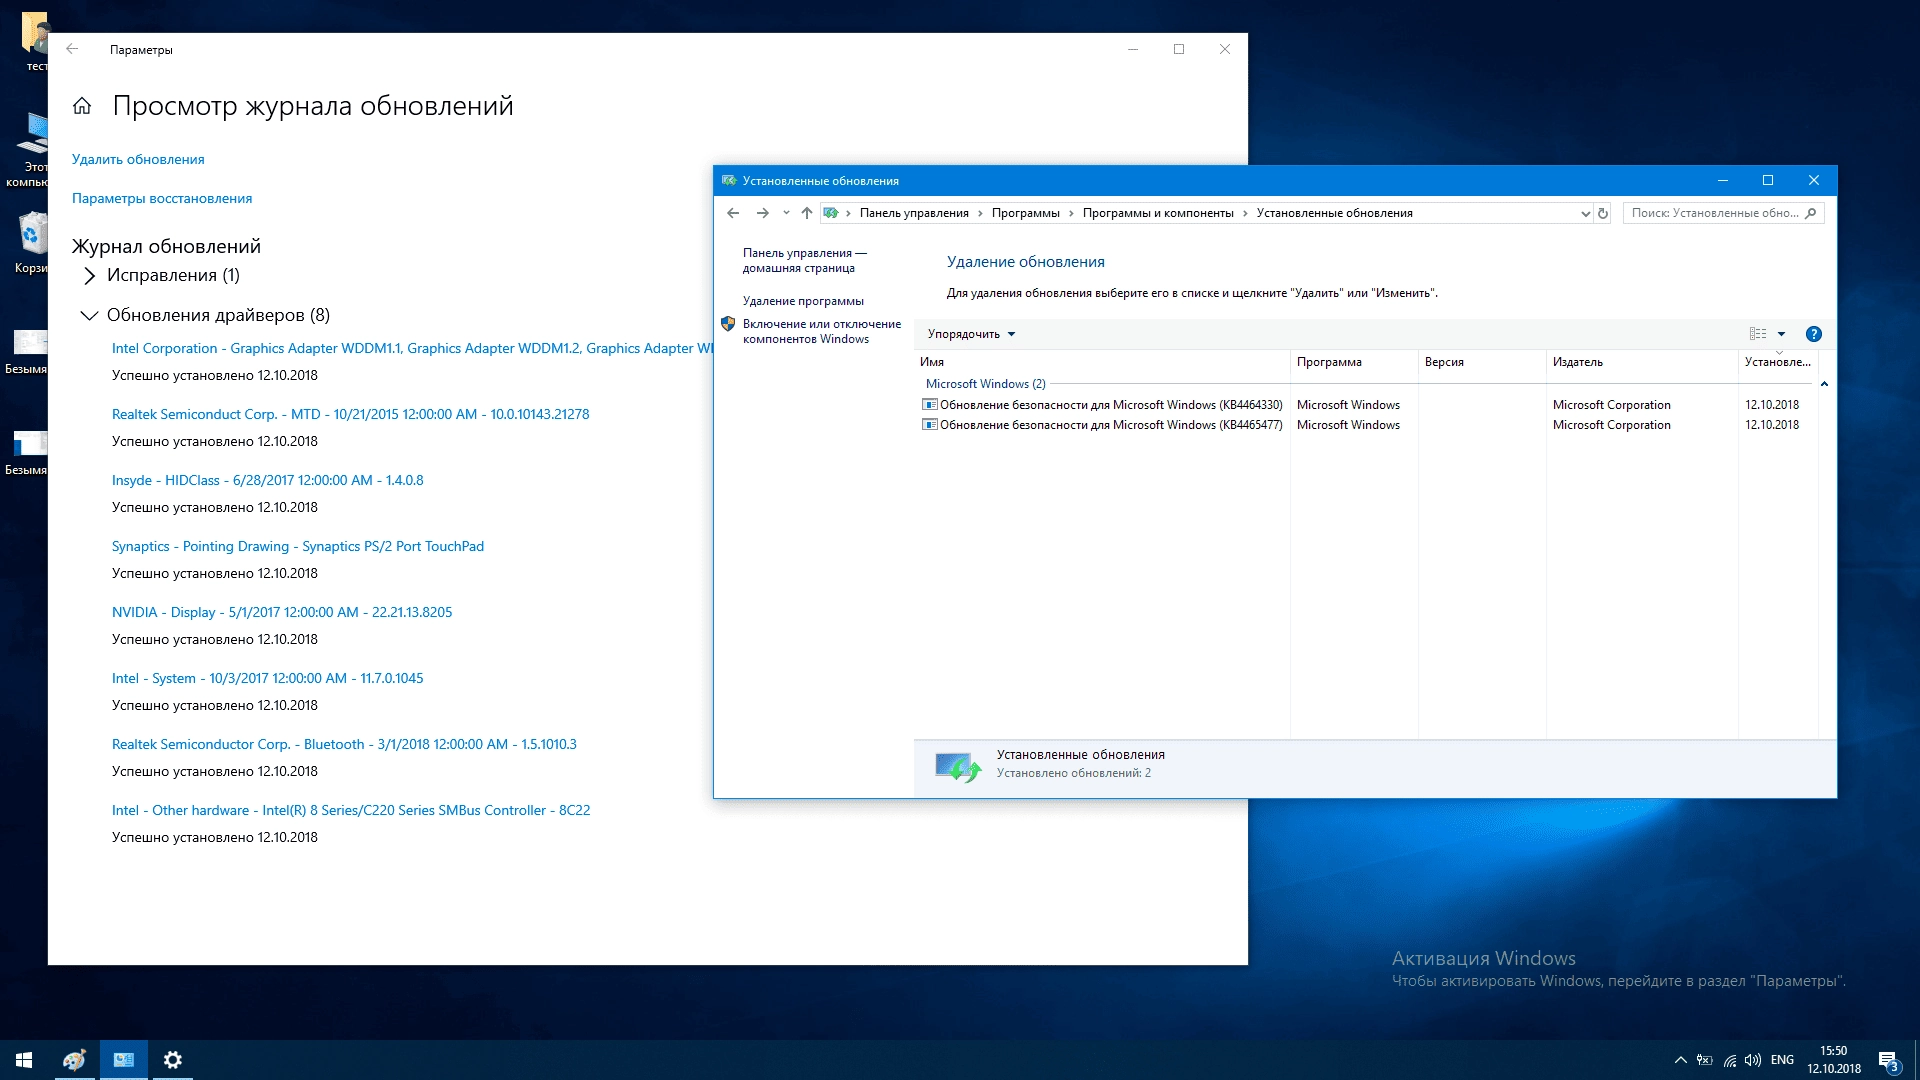Open the address bar history dropdown

point(1585,213)
